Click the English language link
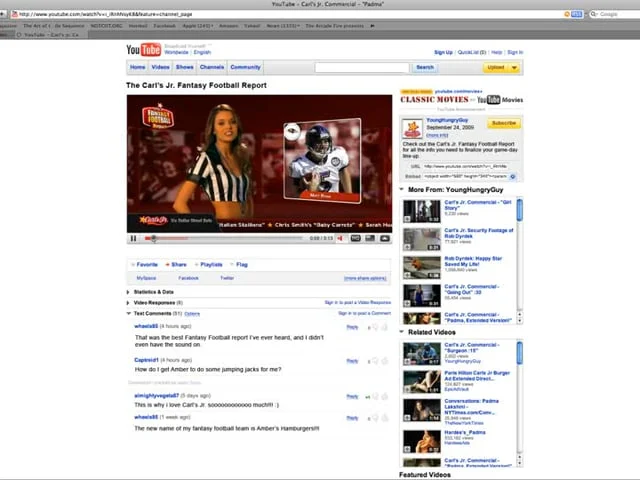640x480 pixels. tap(202, 52)
